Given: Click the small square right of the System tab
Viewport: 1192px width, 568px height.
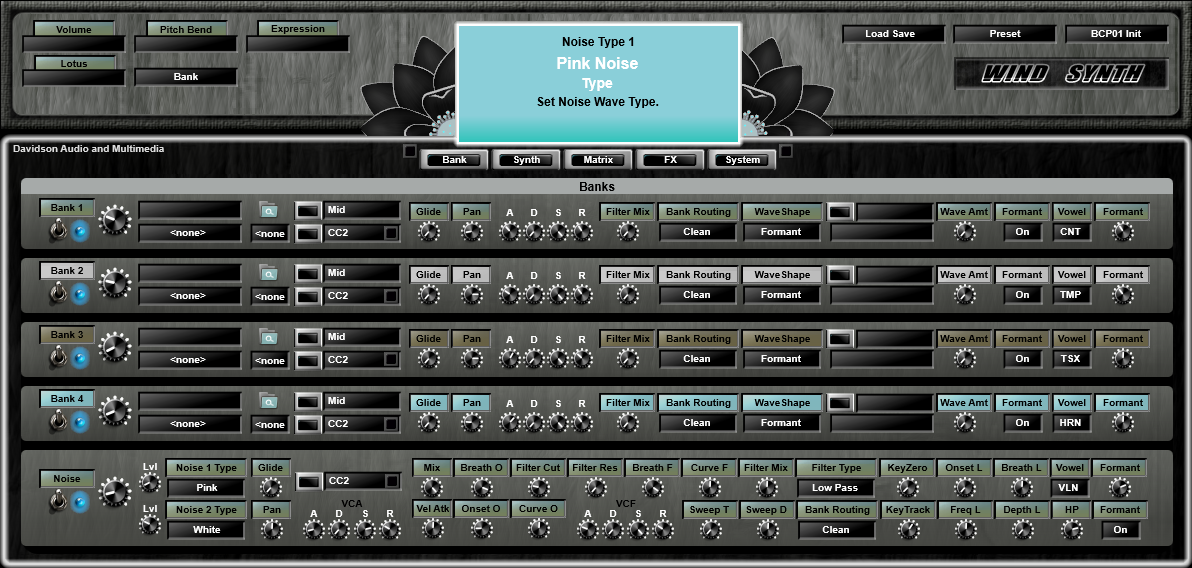Looking at the screenshot, I should point(786,152).
